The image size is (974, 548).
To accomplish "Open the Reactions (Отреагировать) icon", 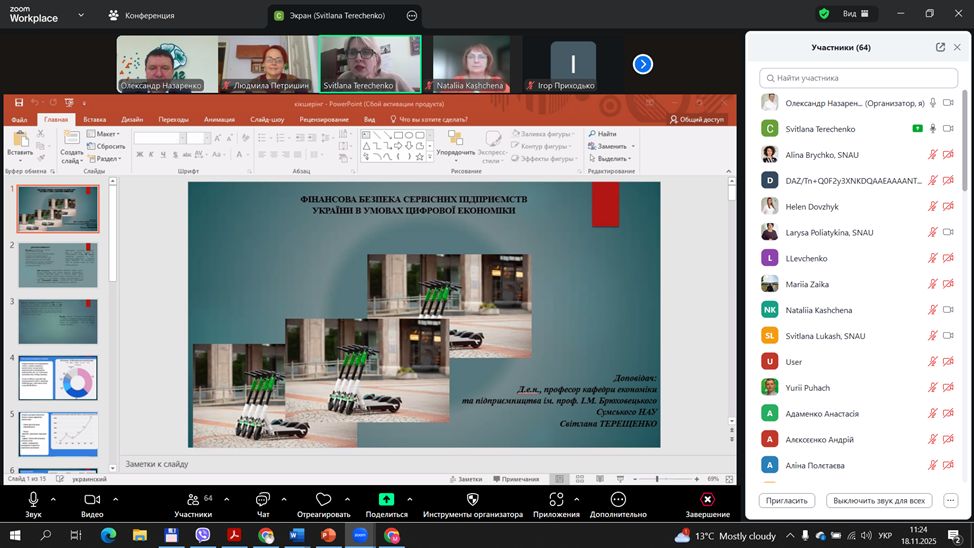I will 323,499.
